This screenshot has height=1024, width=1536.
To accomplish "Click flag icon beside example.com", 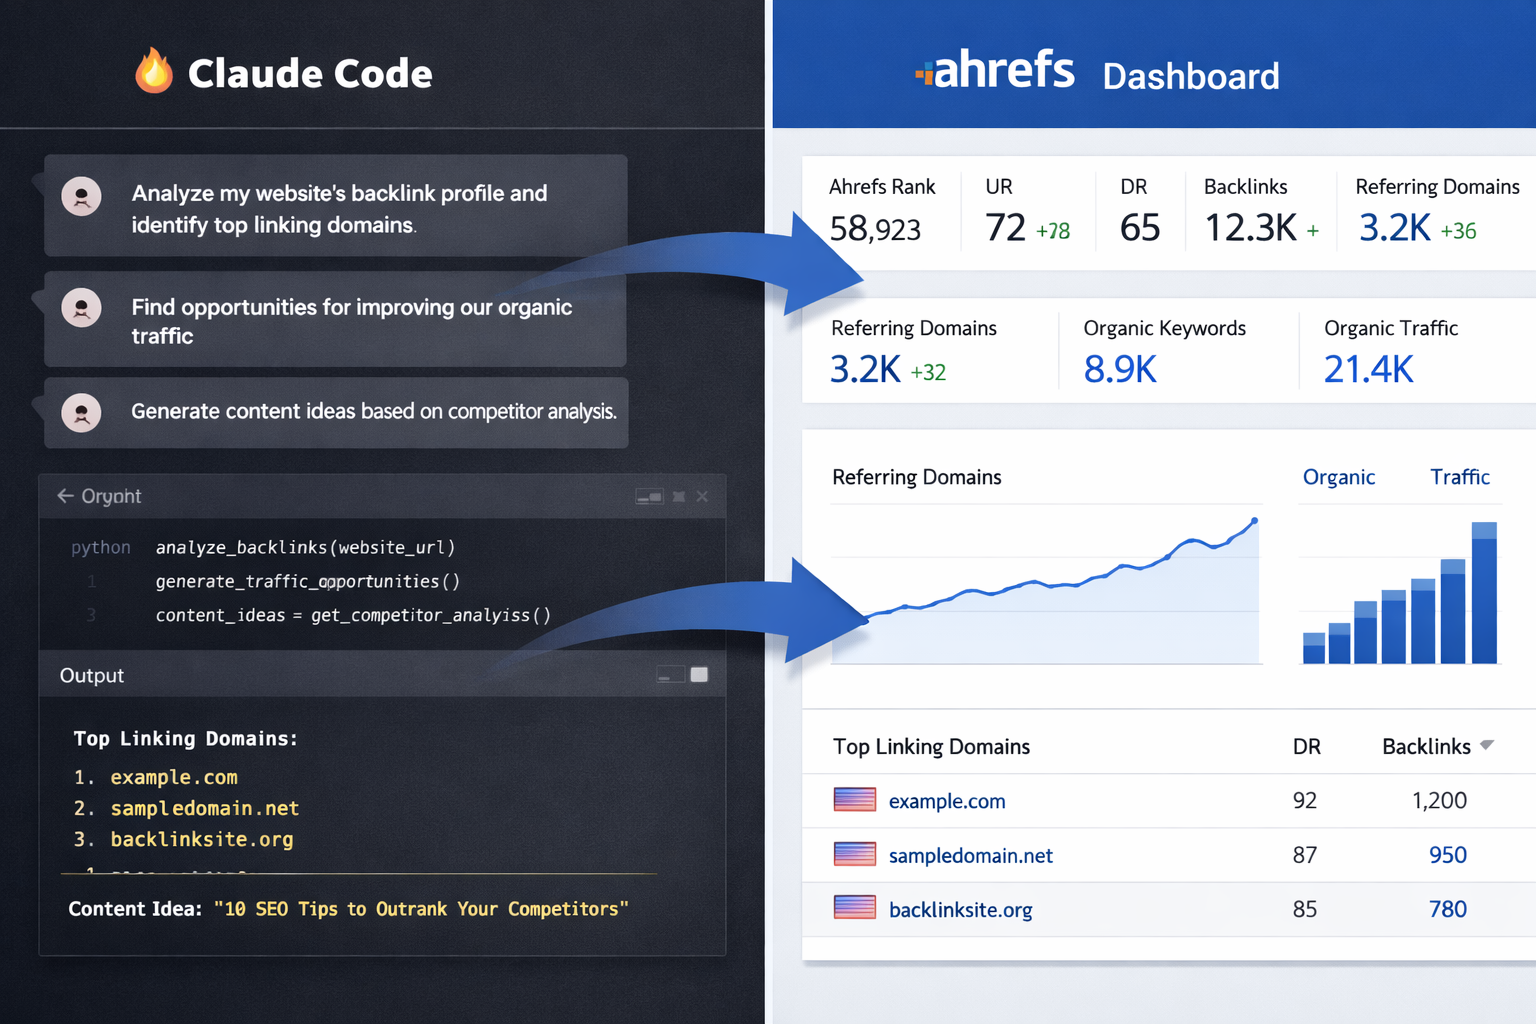I will pos(855,800).
